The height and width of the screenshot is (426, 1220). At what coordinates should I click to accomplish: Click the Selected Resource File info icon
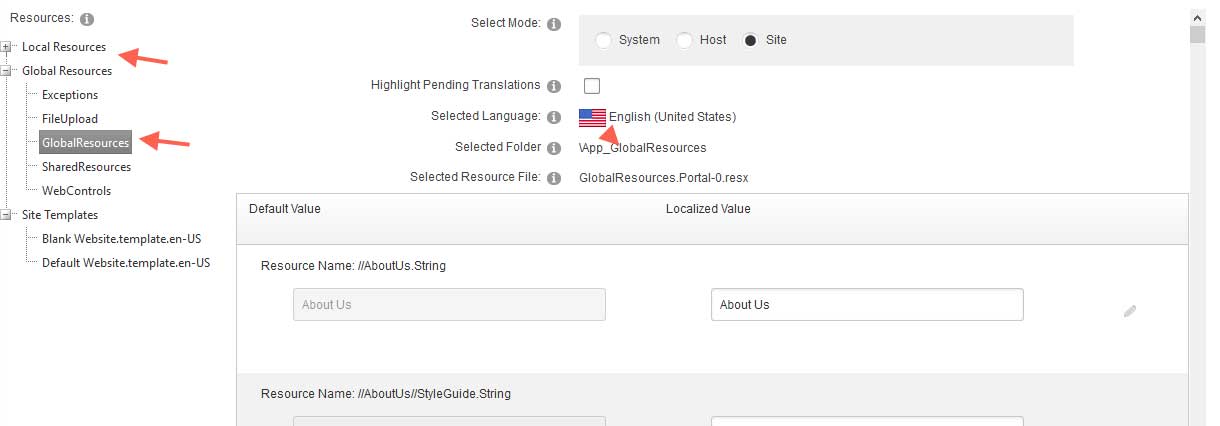coord(555,178)
